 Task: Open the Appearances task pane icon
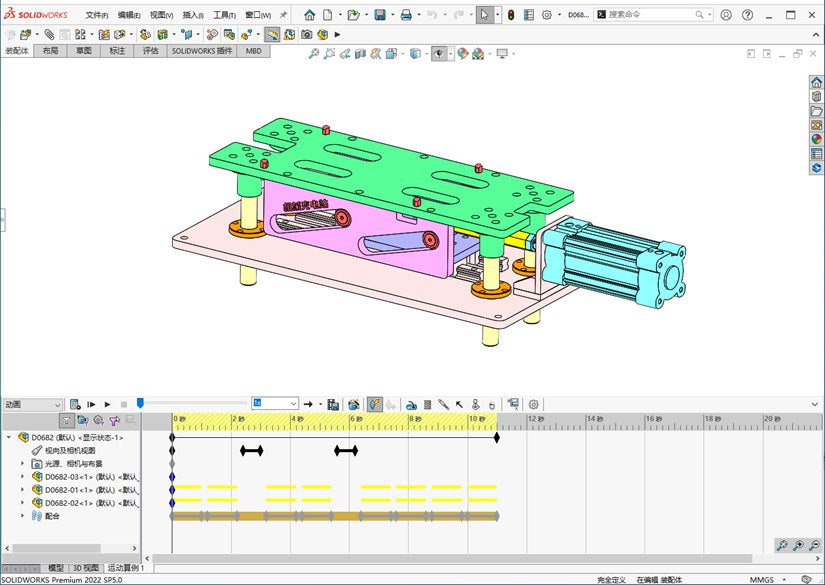tap(816, 139)
